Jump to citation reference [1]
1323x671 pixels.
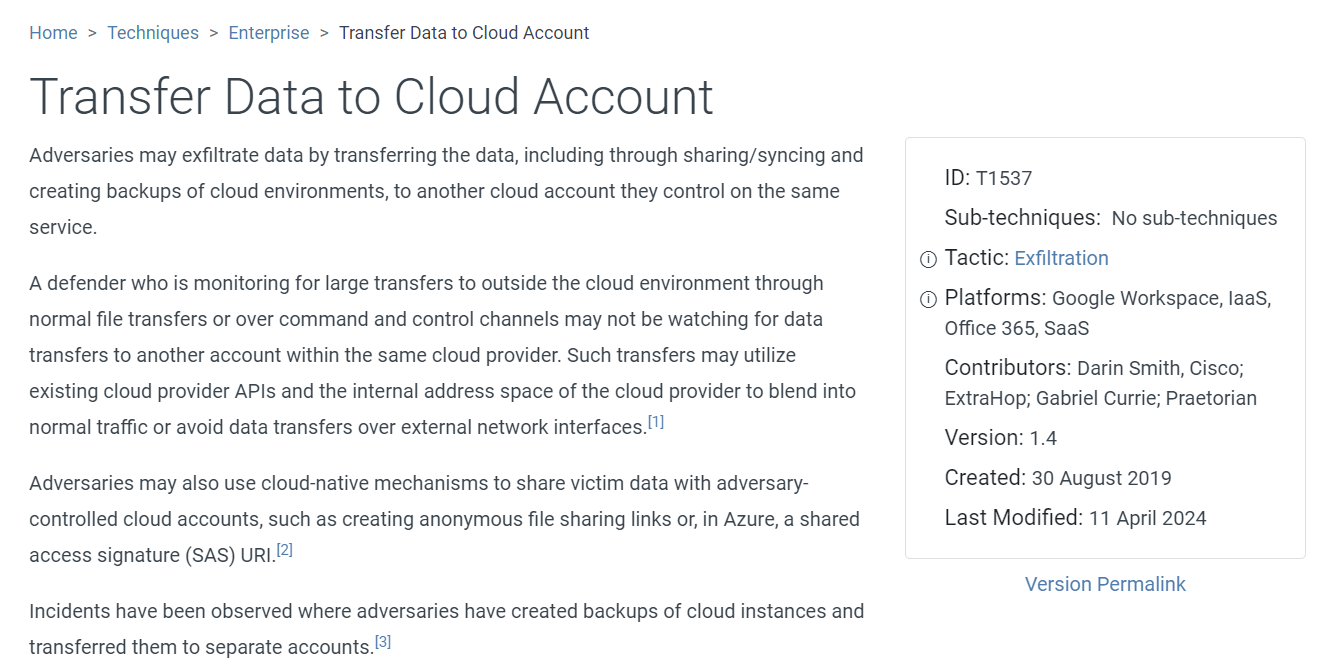[656, 422]
